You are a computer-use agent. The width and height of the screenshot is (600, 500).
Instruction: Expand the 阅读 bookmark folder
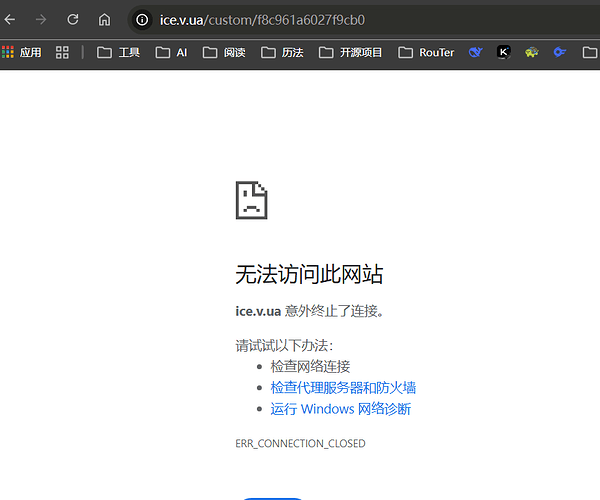[x=224, y=52]
